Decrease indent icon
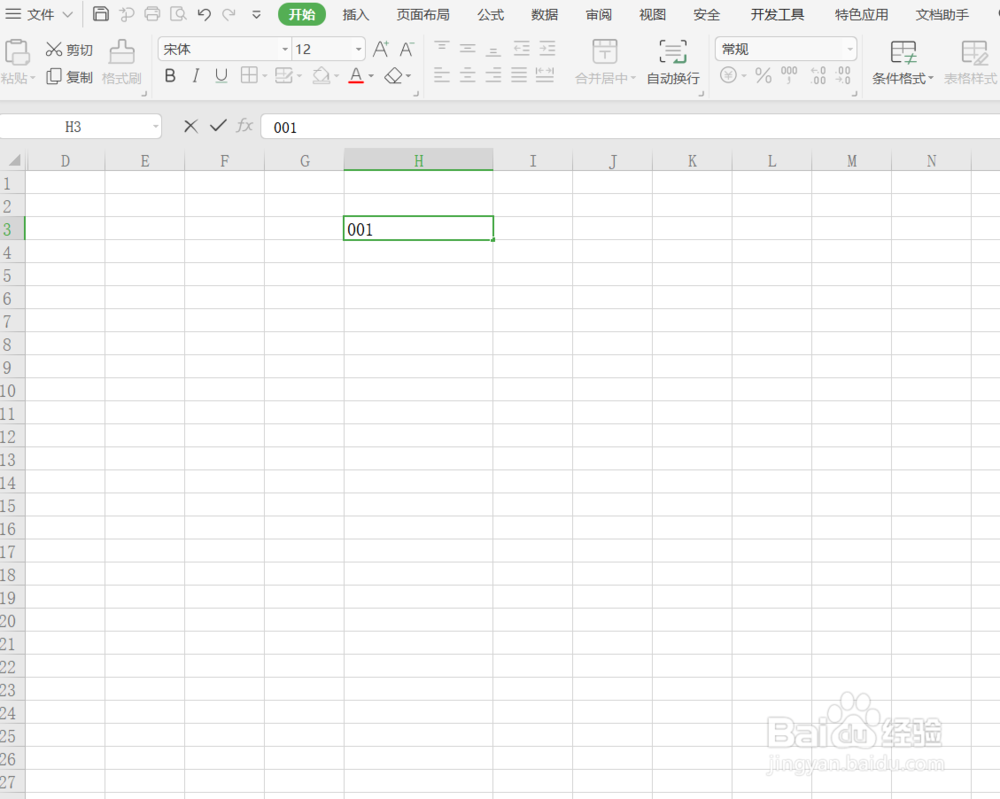 521,48
